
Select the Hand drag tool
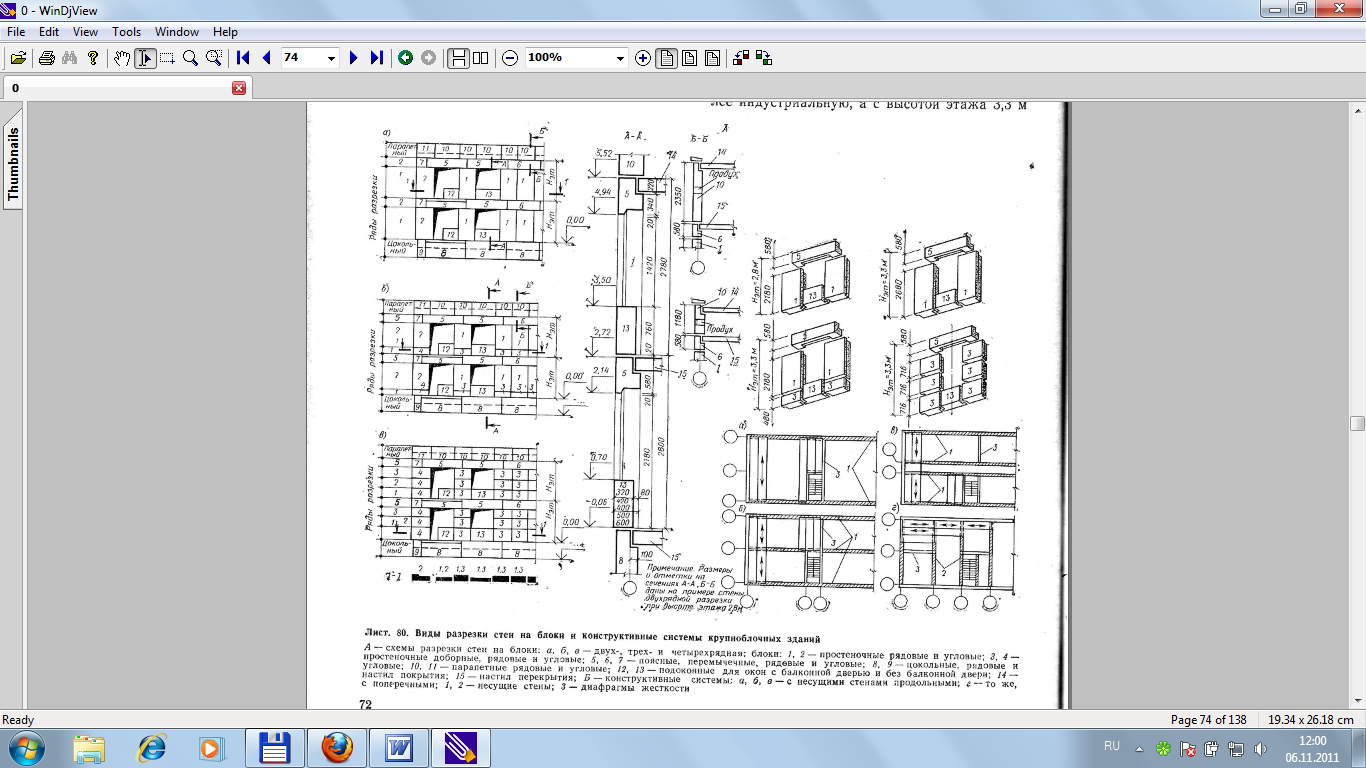click(122, 58)
